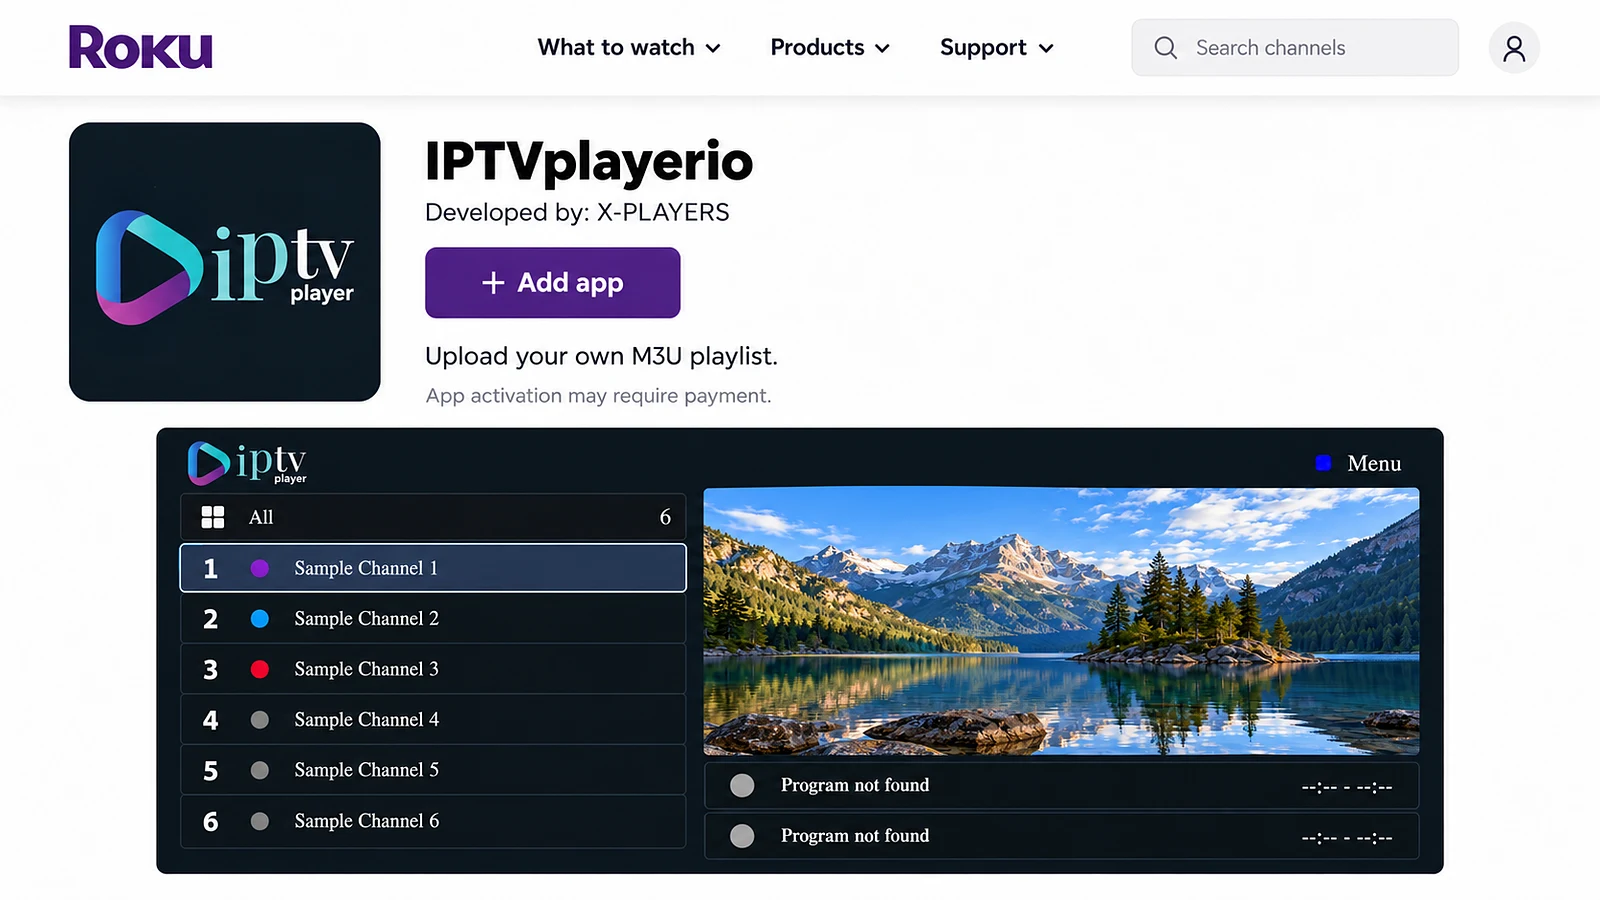1600x900 pixels.
Task: Click the mountain lake preview image
Action: pos(1061,621)
